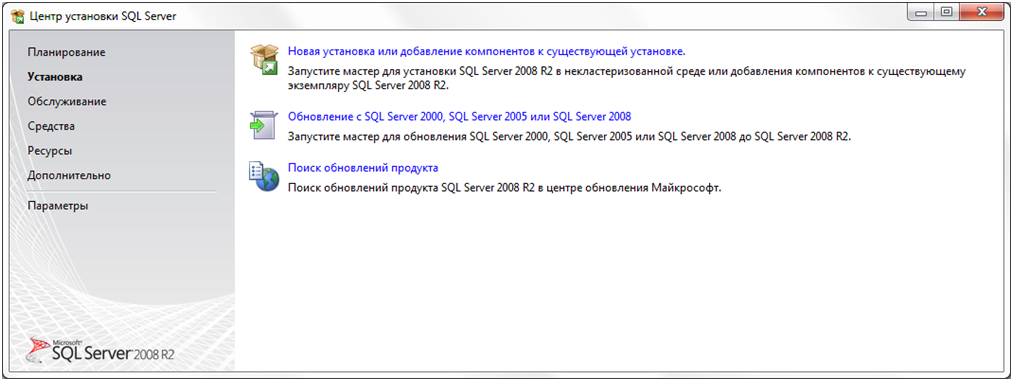Viewport: 1013px width, 381px height.
Task: Click the upgrade from SQL Server icon
Action: pos(263,125)
